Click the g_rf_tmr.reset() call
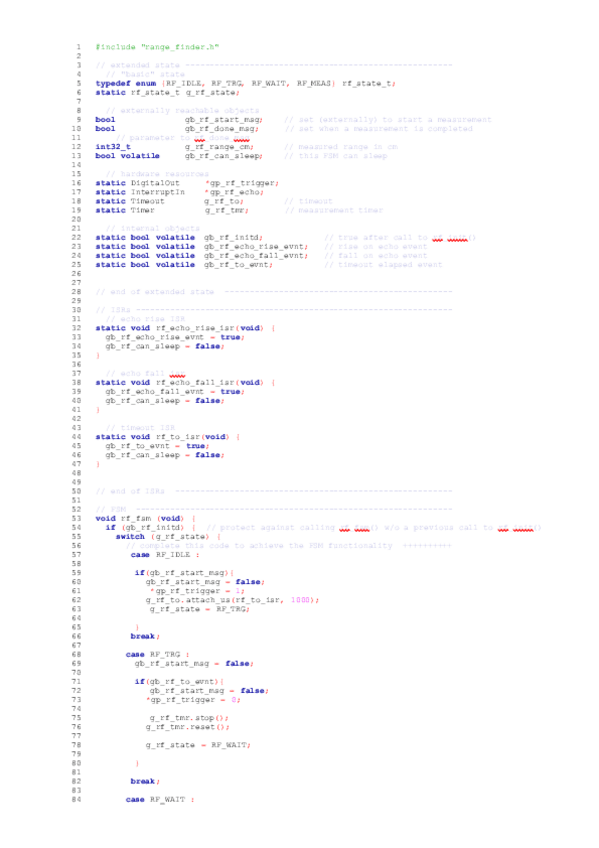This screenshot has height=848, width=599. [x=188, y=727]
